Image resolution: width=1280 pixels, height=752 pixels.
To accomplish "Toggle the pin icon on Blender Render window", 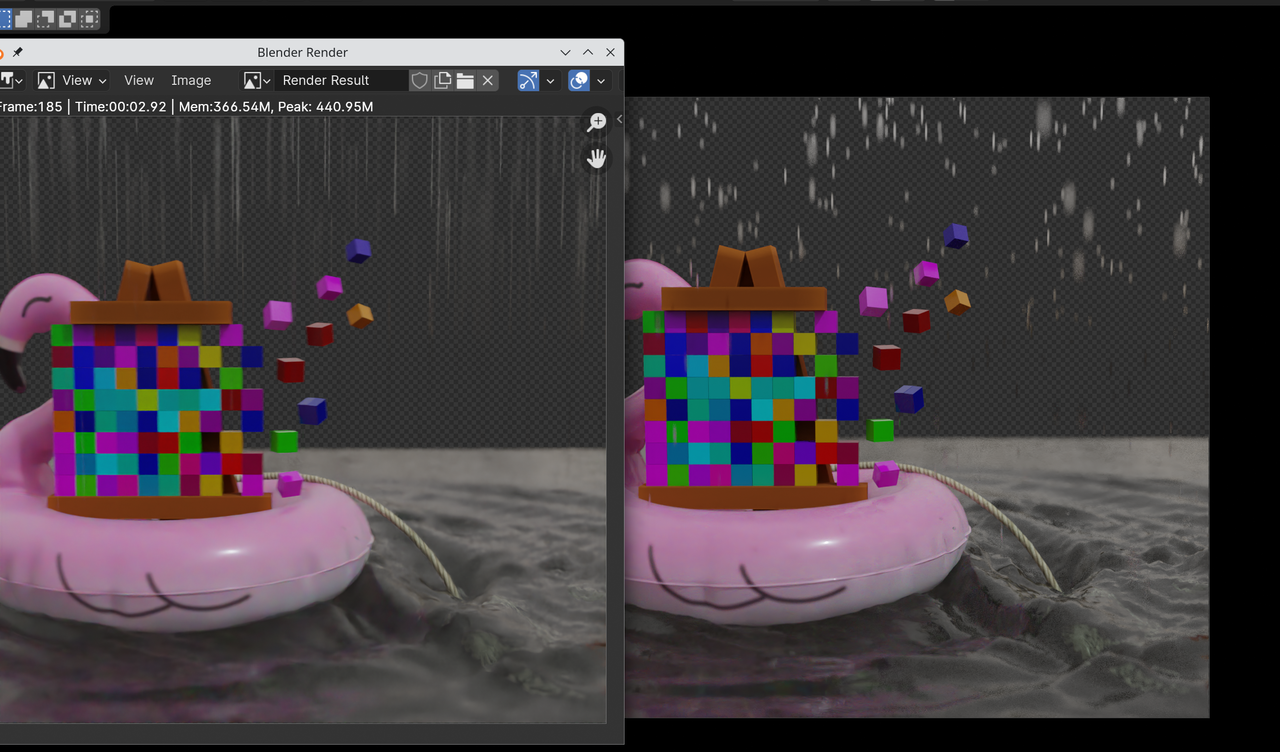I will point(17,52).
